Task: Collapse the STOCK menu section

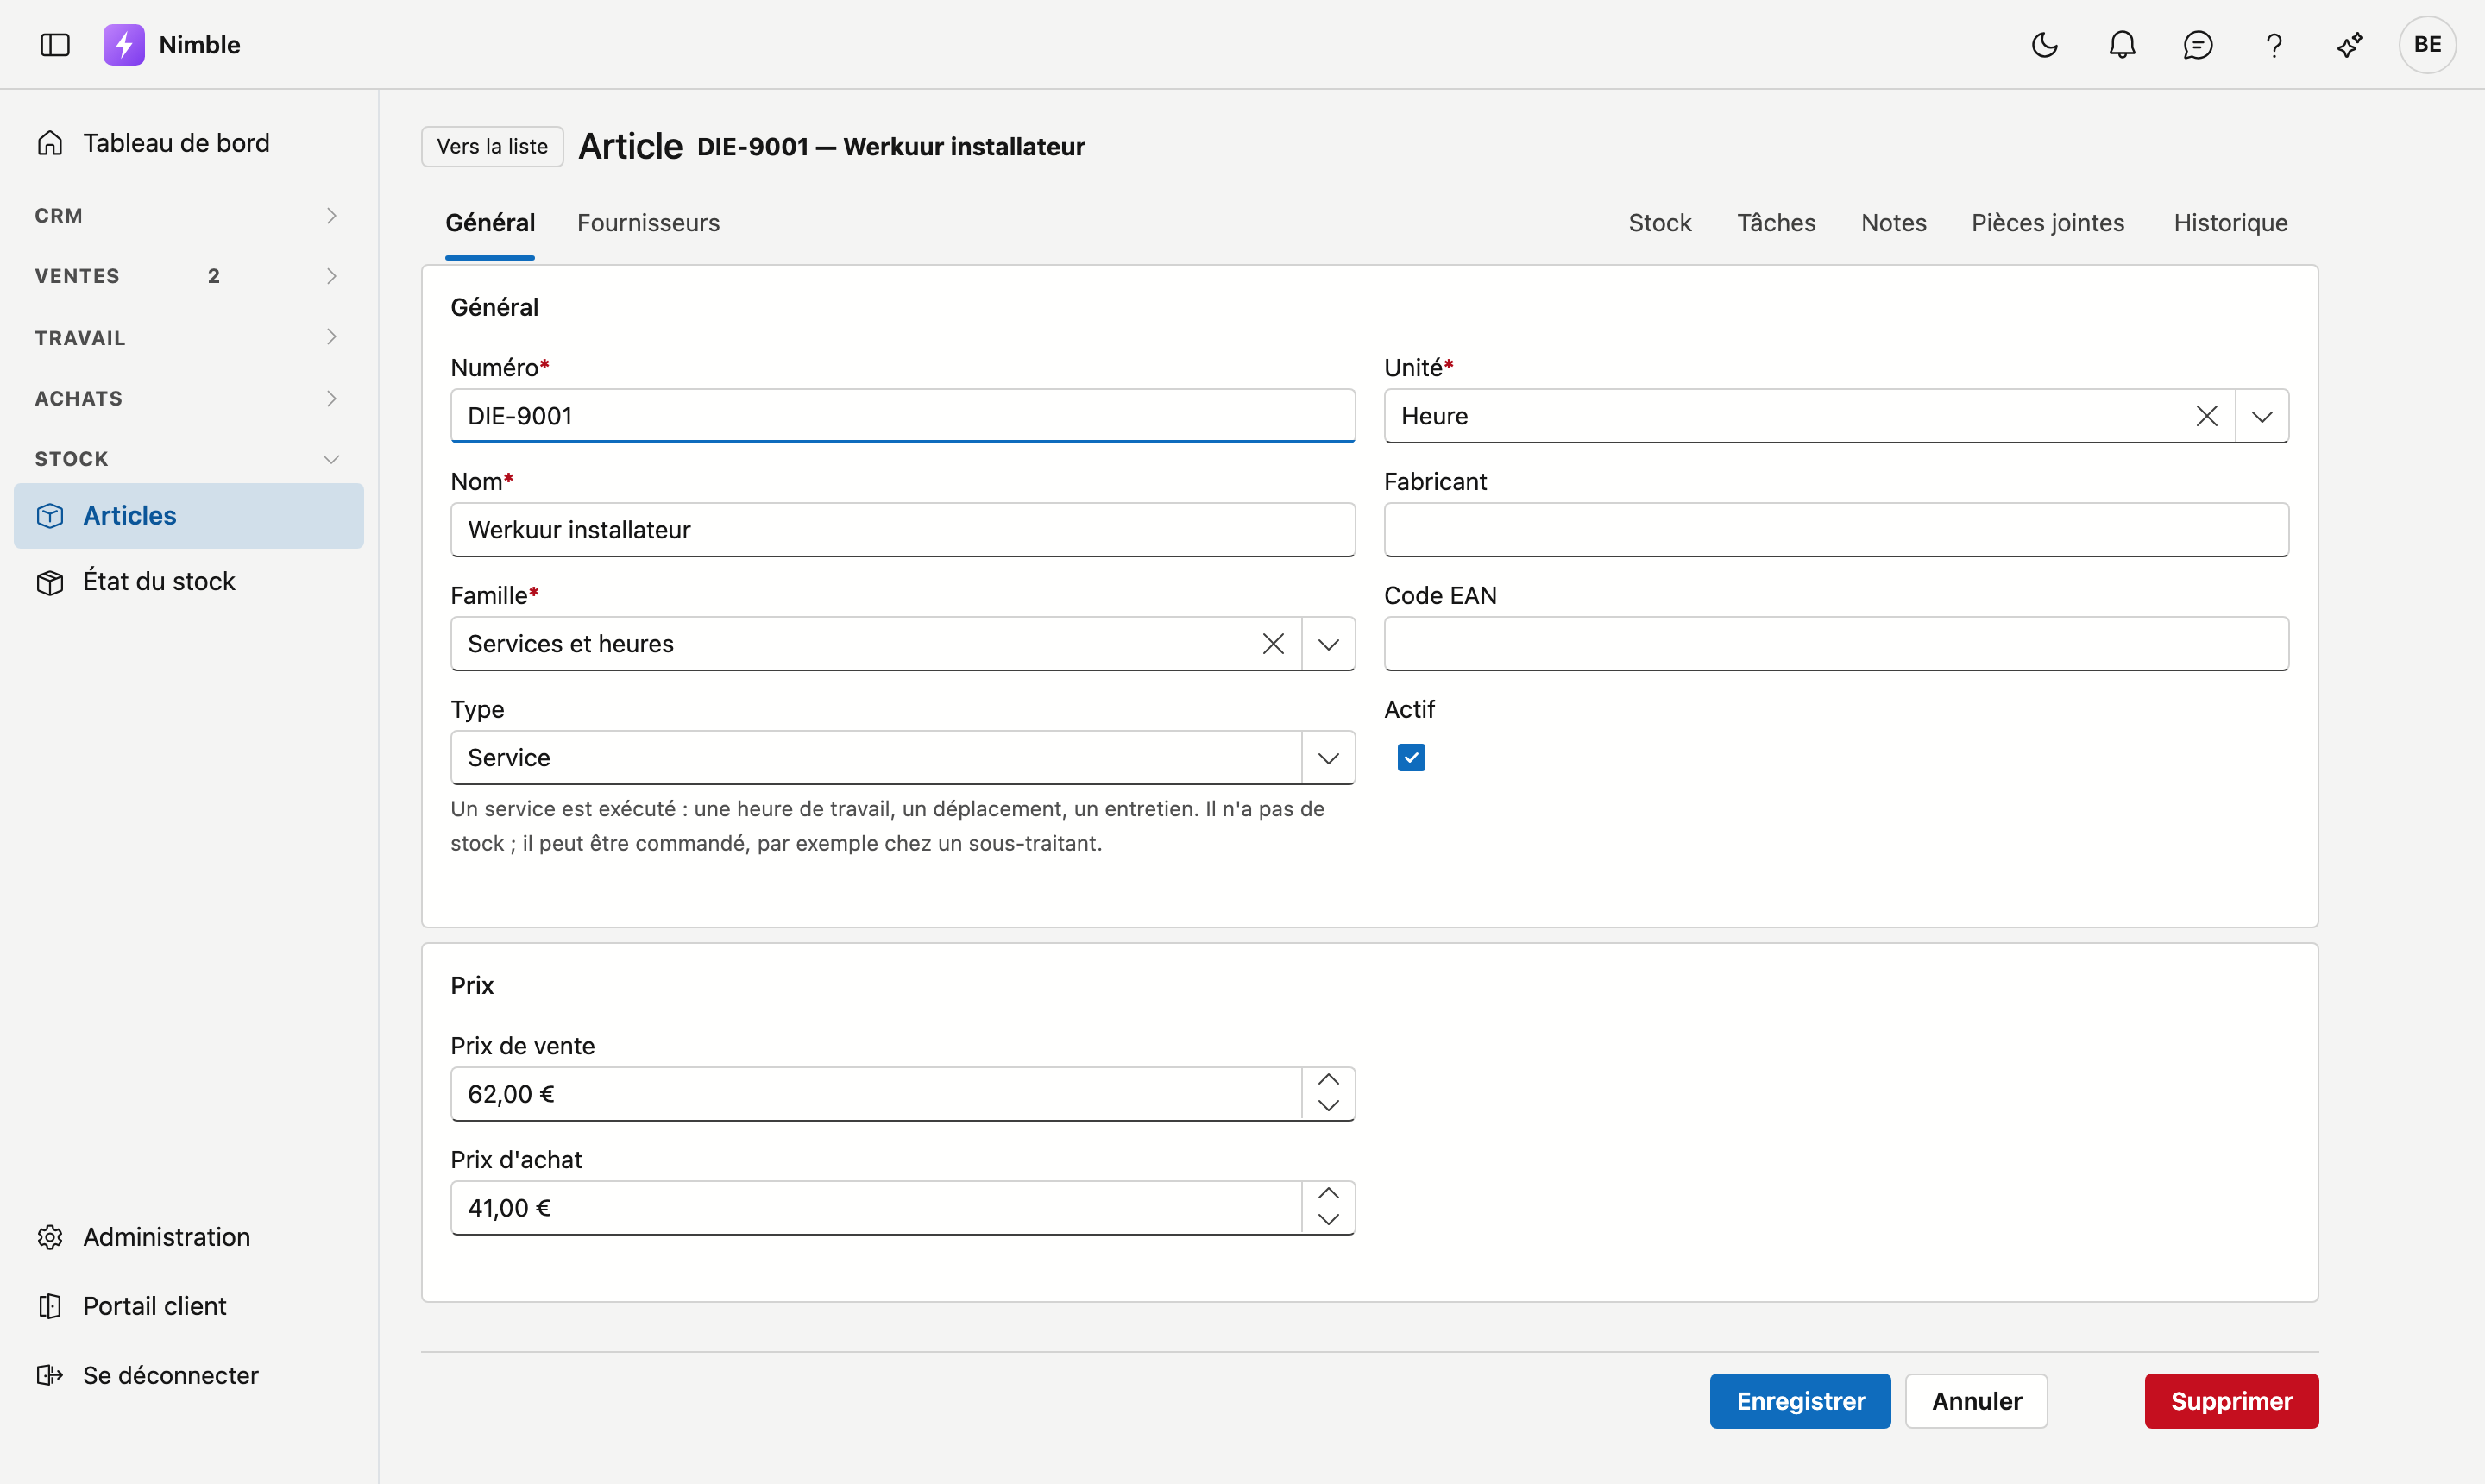Action: click(189, 459)
